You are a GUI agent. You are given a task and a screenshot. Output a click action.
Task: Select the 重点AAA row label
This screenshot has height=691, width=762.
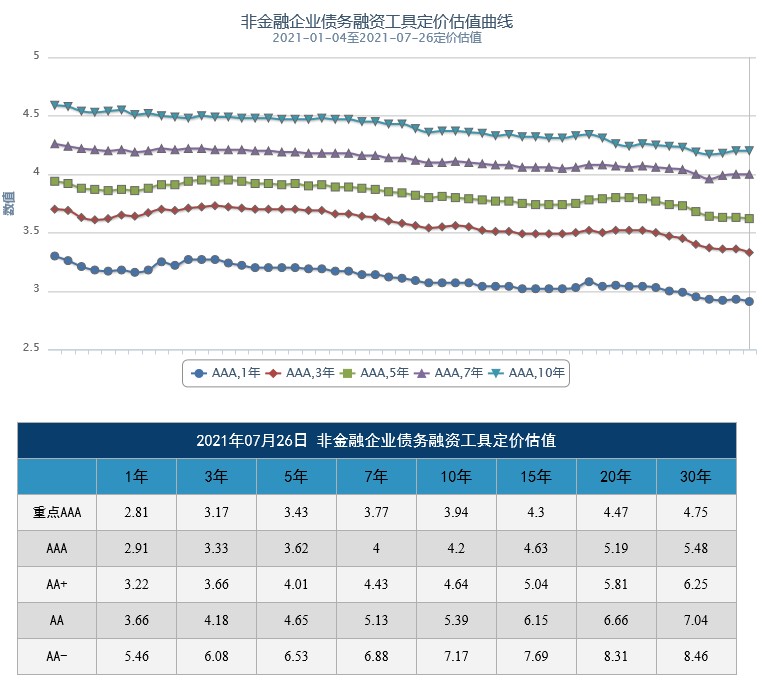[57, 512]
